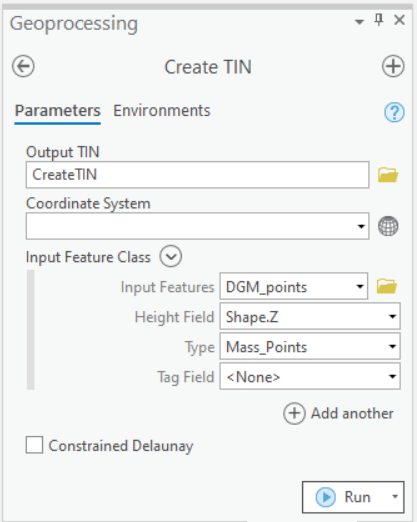Select the Parameters tab

[58, 111]
